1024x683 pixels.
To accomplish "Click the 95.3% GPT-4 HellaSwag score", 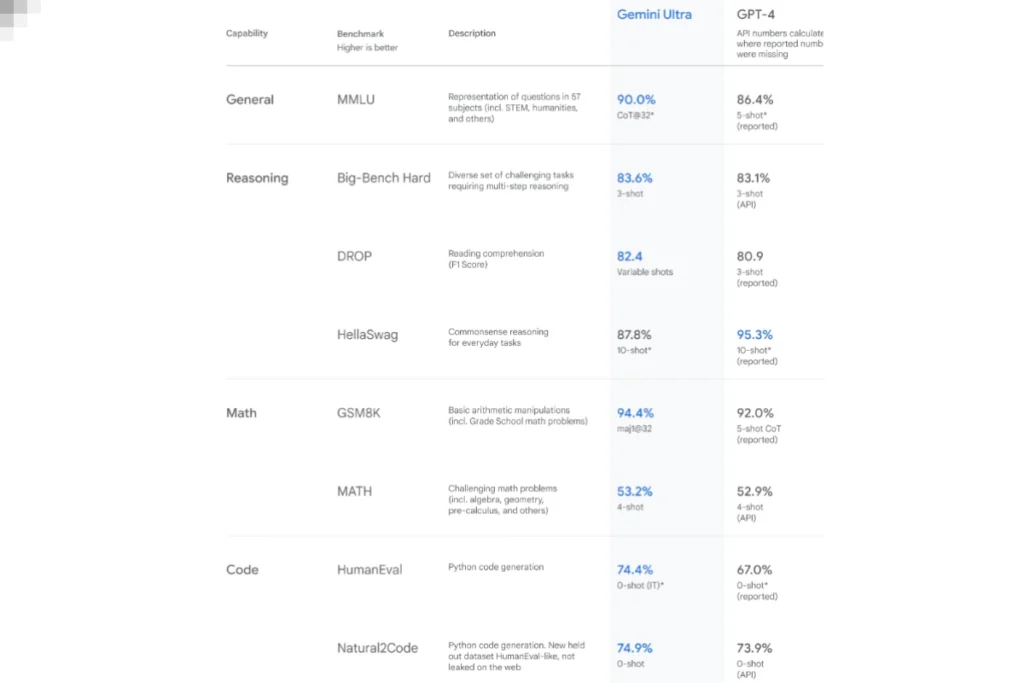I will click(754, 334).
